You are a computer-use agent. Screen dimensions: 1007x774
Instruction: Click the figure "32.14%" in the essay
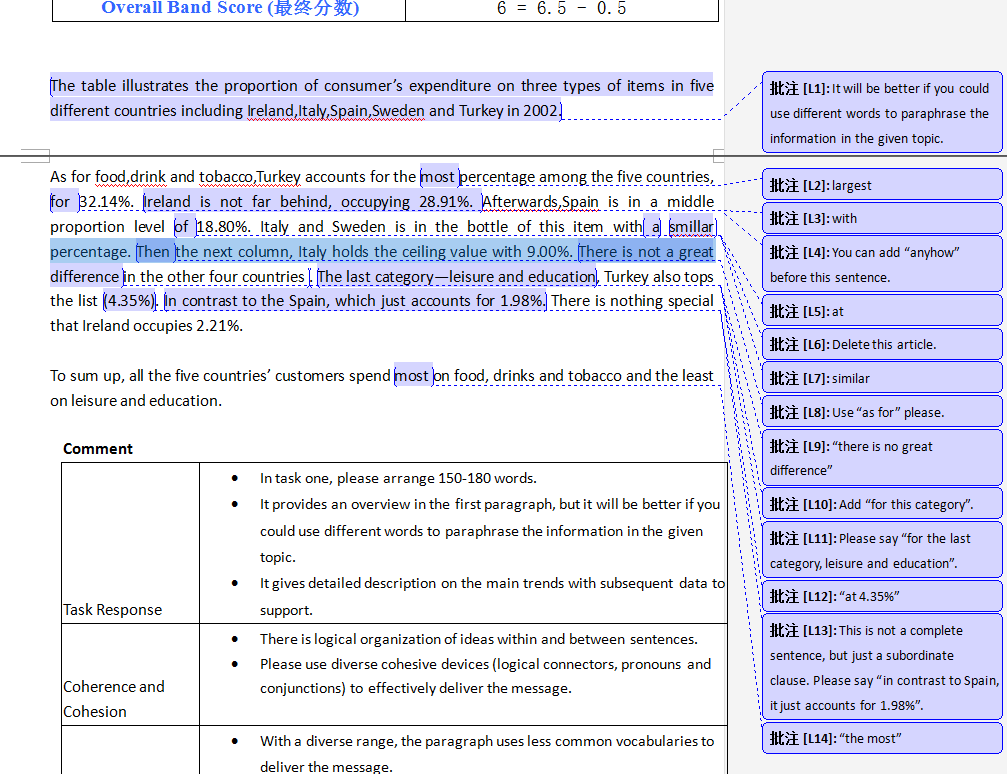pyautogui.click(x=106, y=202)
